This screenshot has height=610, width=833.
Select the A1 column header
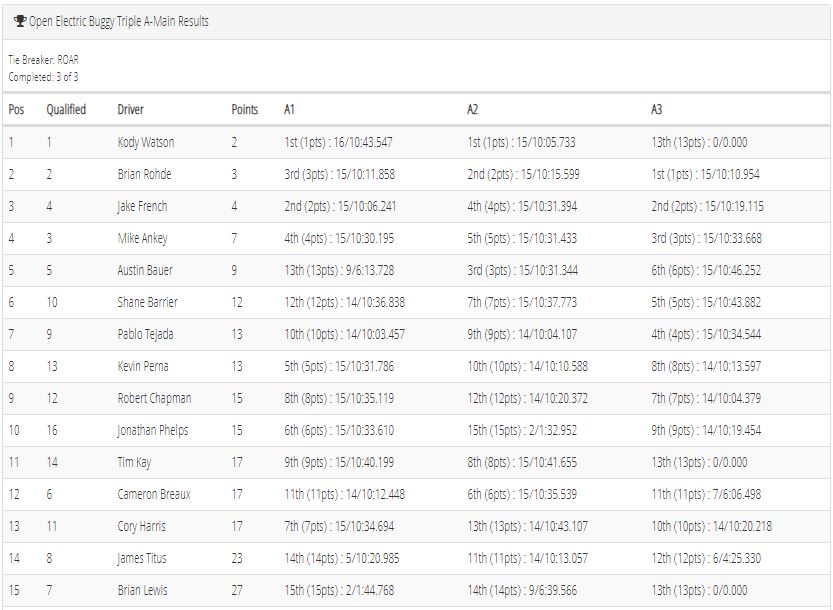click(289, 109)
